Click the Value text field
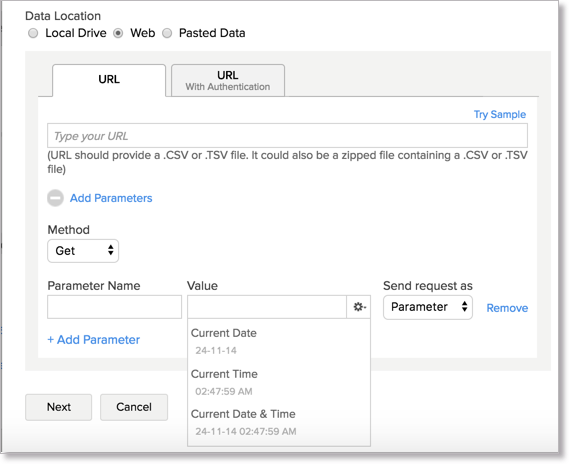 pos(267,307)
